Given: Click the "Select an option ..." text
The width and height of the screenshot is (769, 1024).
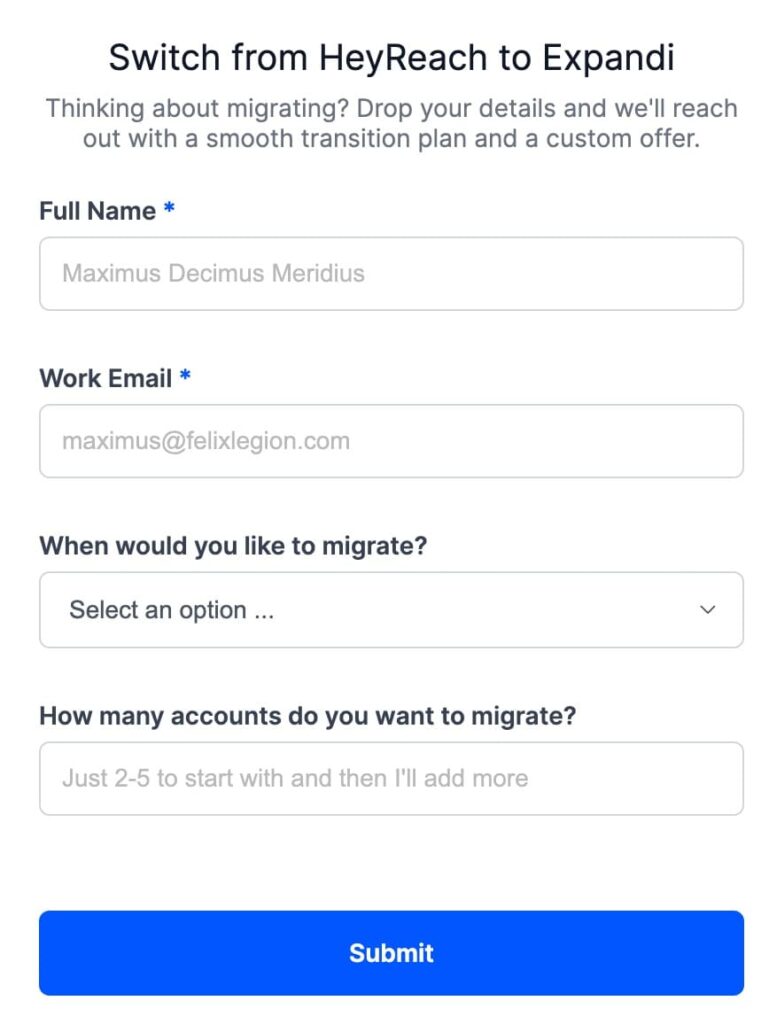Looking at the screenshot, I should click(171, 610).
